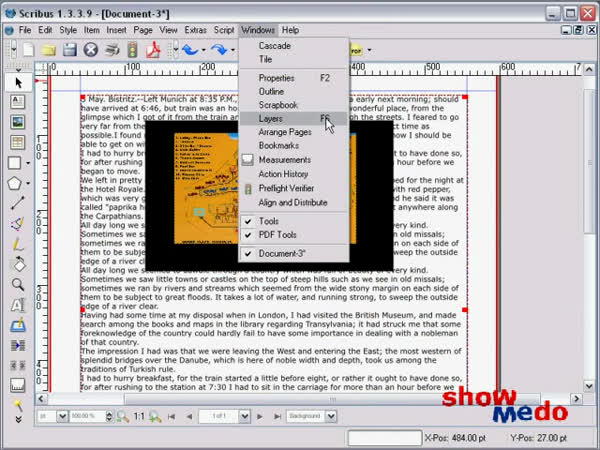The height and width of the screenshot is (450, 600).
Task: Click the Save as PDF icon
Action: (x=153, y=50)
